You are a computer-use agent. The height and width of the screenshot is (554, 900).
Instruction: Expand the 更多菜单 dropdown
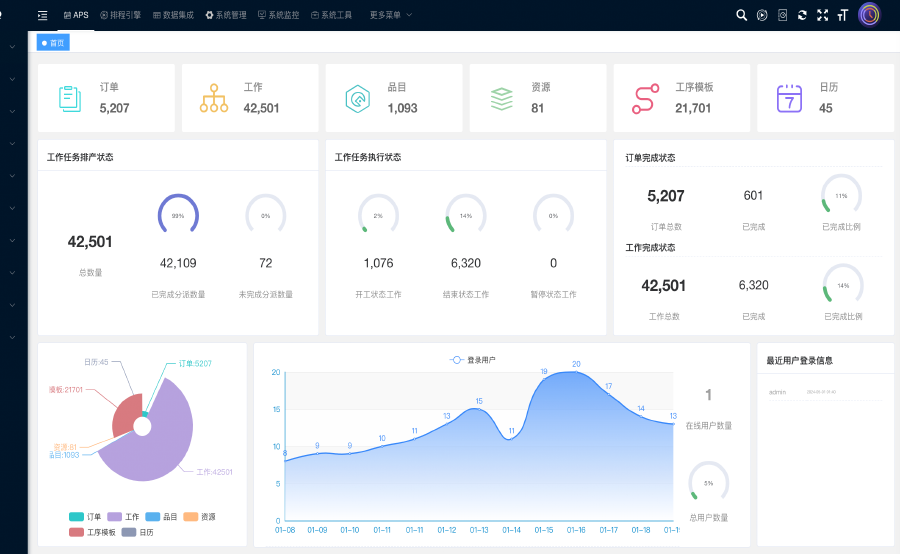pyautogui.click(x=390, y=15)
